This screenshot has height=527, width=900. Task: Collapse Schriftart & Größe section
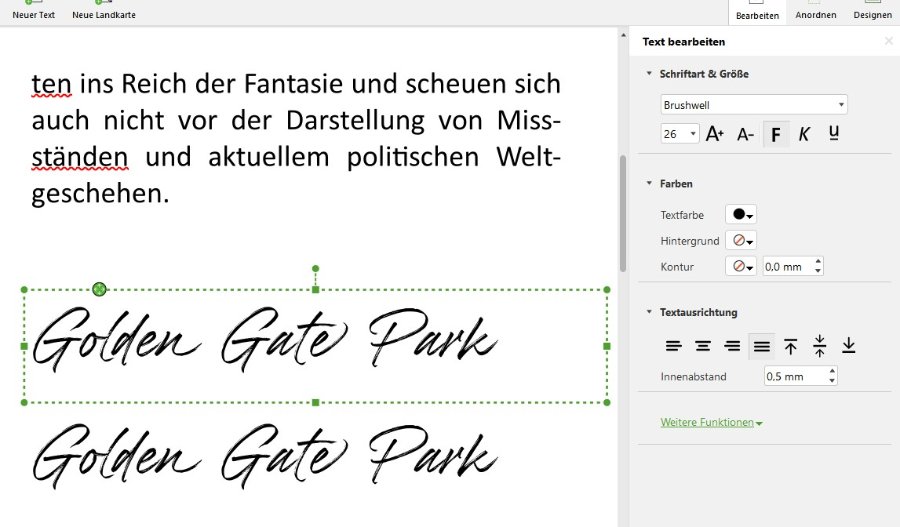tap(649, 73)
